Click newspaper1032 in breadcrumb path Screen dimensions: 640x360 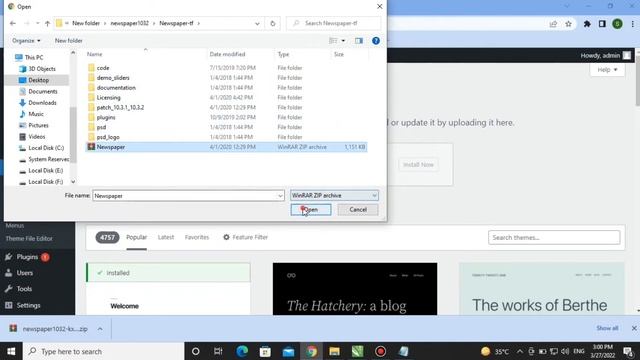point(129,23)
